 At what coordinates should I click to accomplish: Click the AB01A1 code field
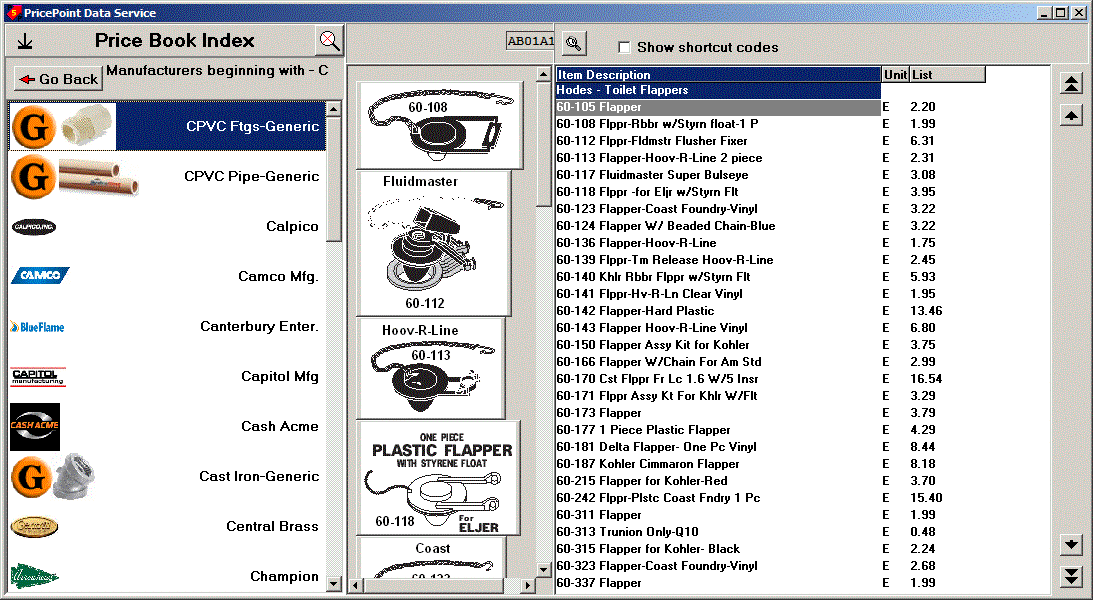coord(530,41)
